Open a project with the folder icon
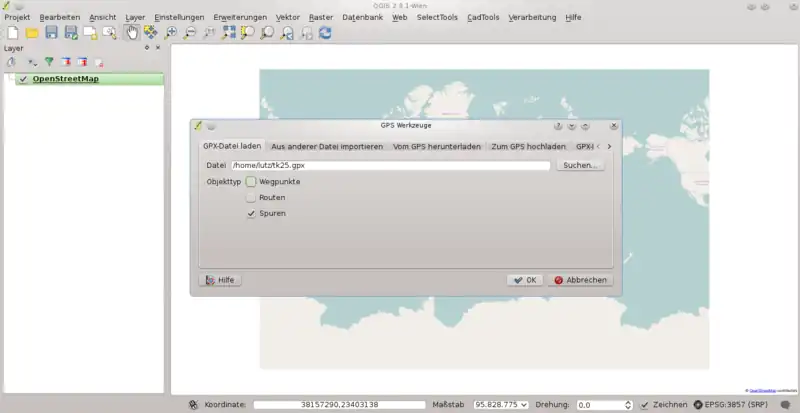Screen dimensions: 800x413 click(x=32, y=33)
